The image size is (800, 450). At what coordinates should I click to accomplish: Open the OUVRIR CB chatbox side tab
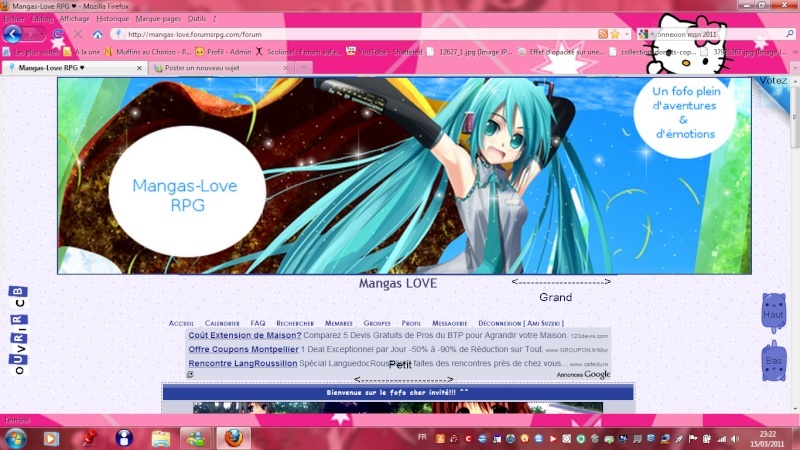(18, 331)
